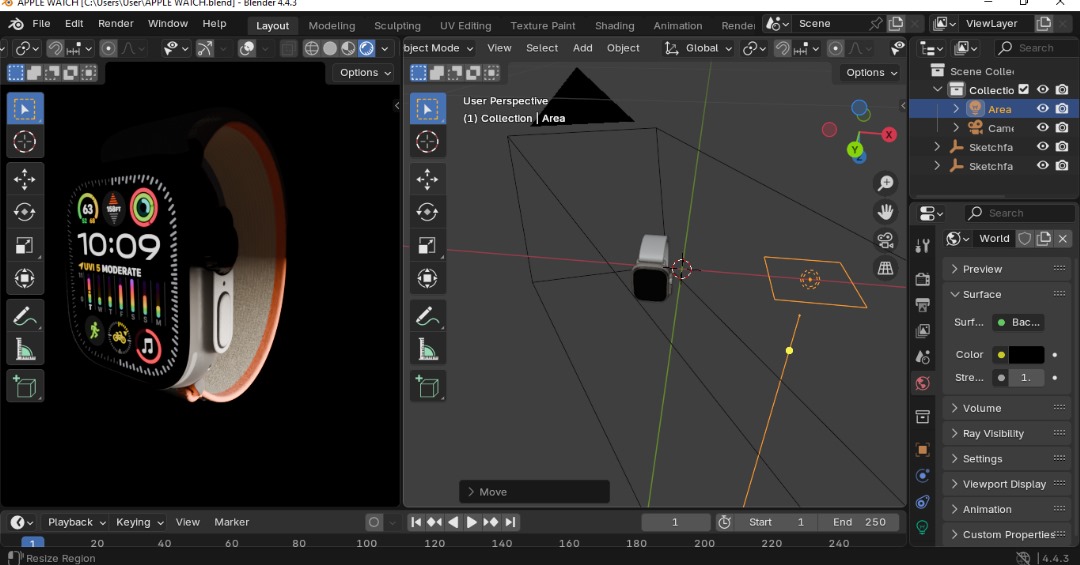The width and height of the screenshot is (1080, 565).
Task: Click the current frame number field
Action: coord(676,522)
